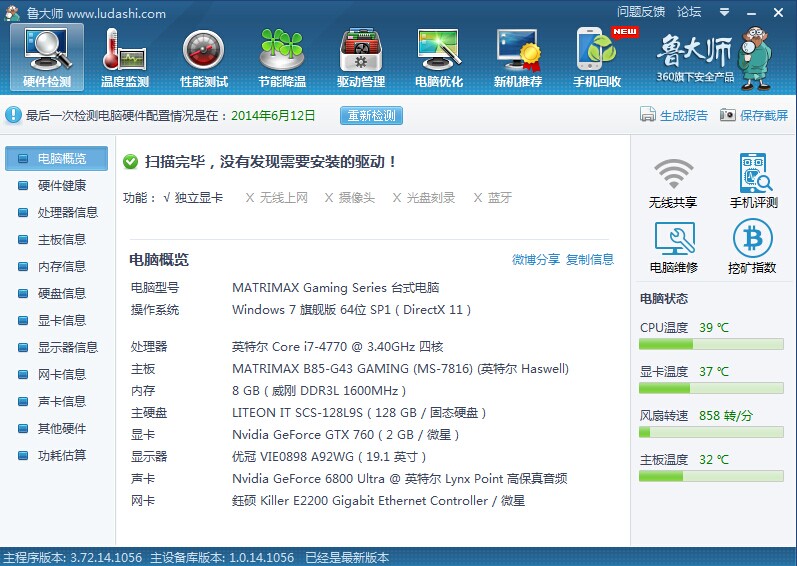797x566 pixels.
Task: Click the blue info exclamation icon
Action: coord(13,115)
